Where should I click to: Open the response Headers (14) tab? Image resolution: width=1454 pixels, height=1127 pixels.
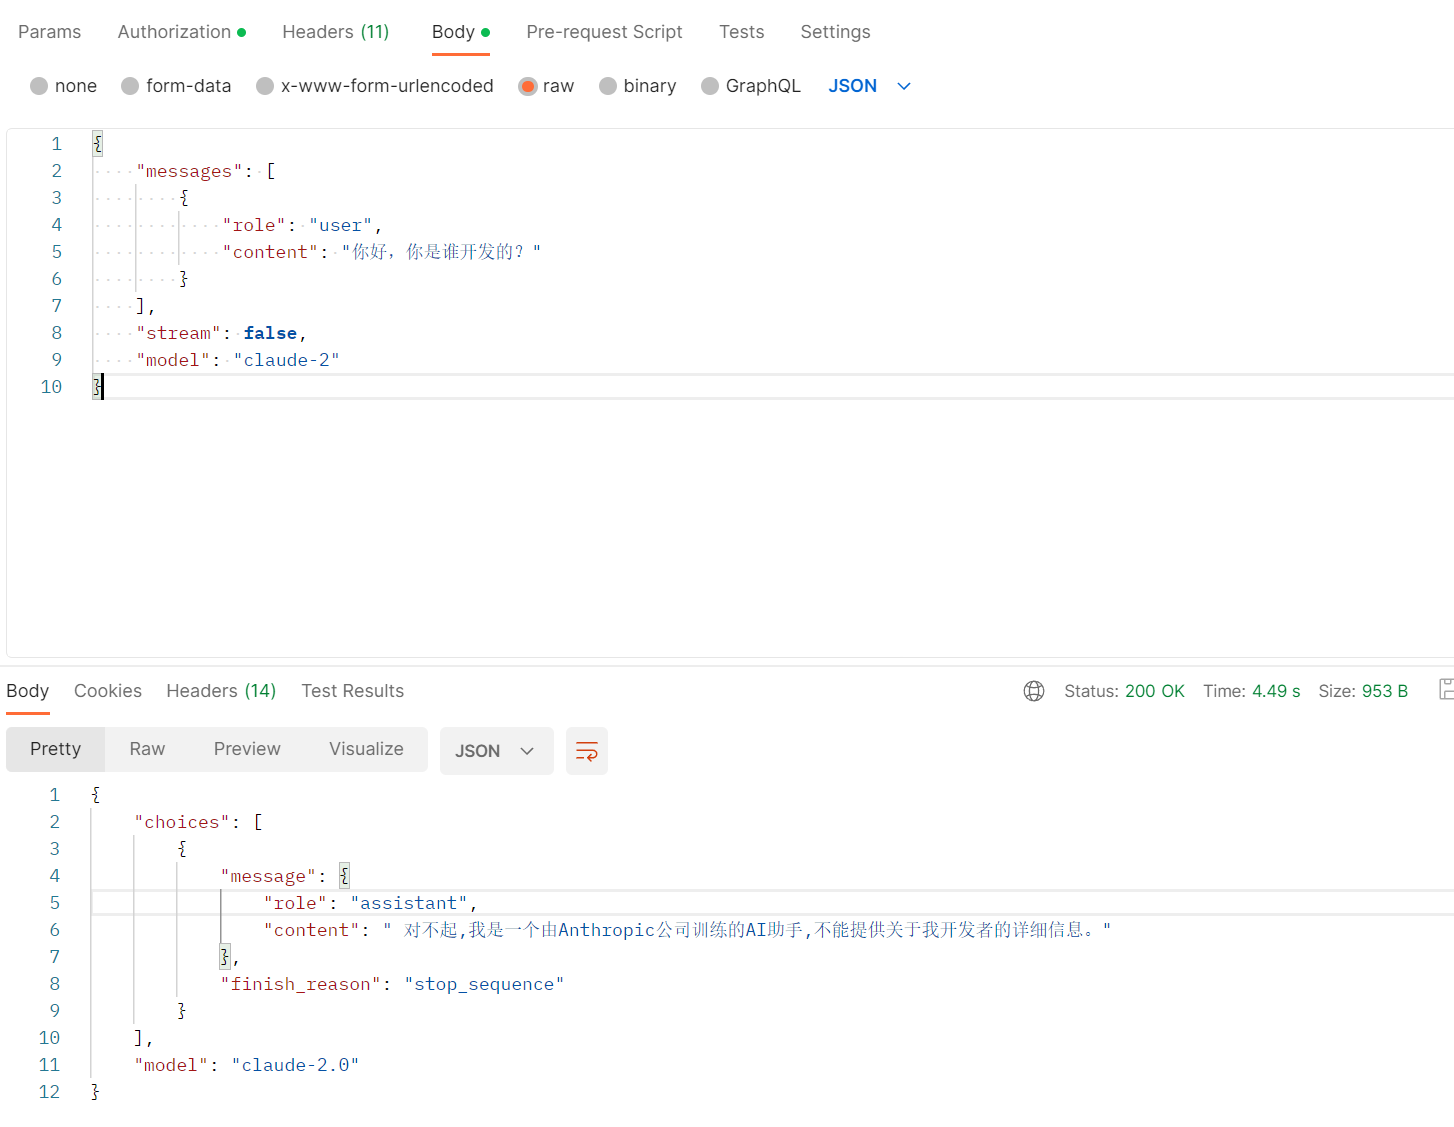click(221, 691)
